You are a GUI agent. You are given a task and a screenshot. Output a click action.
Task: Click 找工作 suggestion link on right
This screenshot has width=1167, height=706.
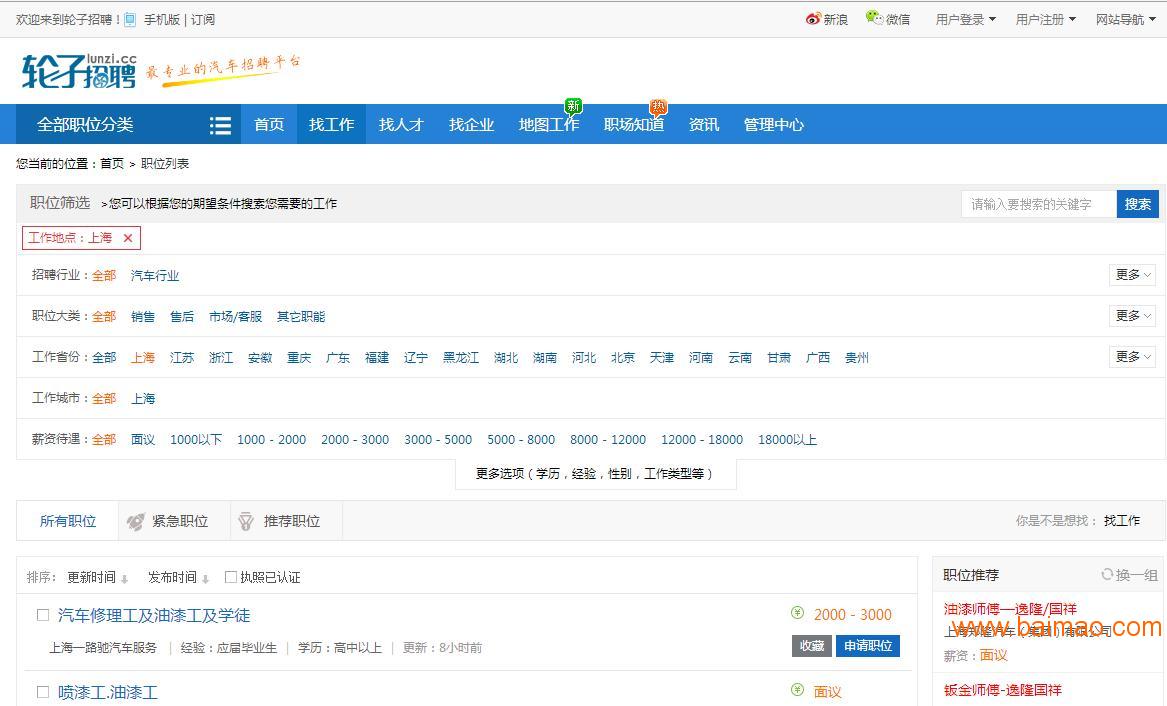pyautogui.click(x=1122, y=521)
